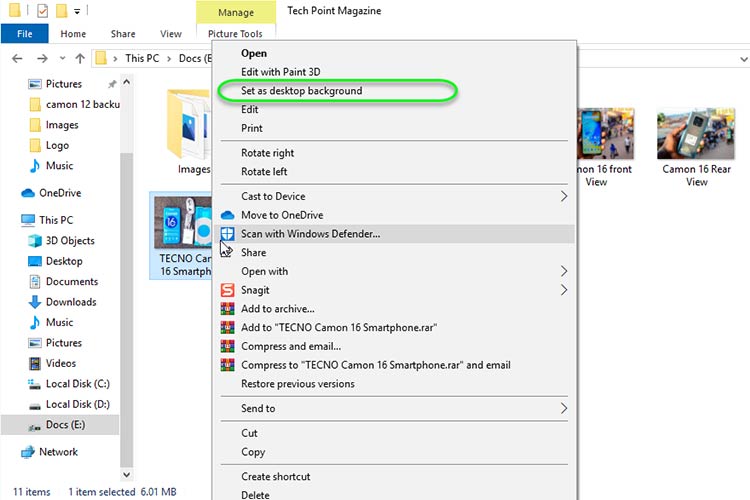Image resolution: width=750 pixels, height=500 pixels.
Task: Select the Camon 16 front View image
Action: click(x=606, y=133)
